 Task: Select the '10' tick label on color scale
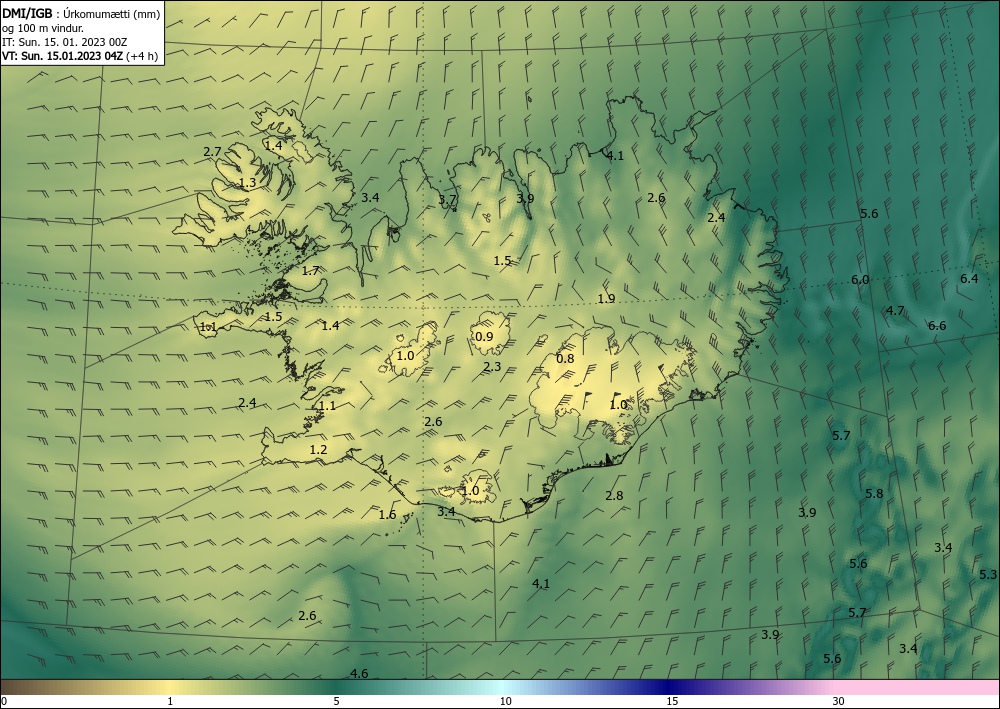505,701
